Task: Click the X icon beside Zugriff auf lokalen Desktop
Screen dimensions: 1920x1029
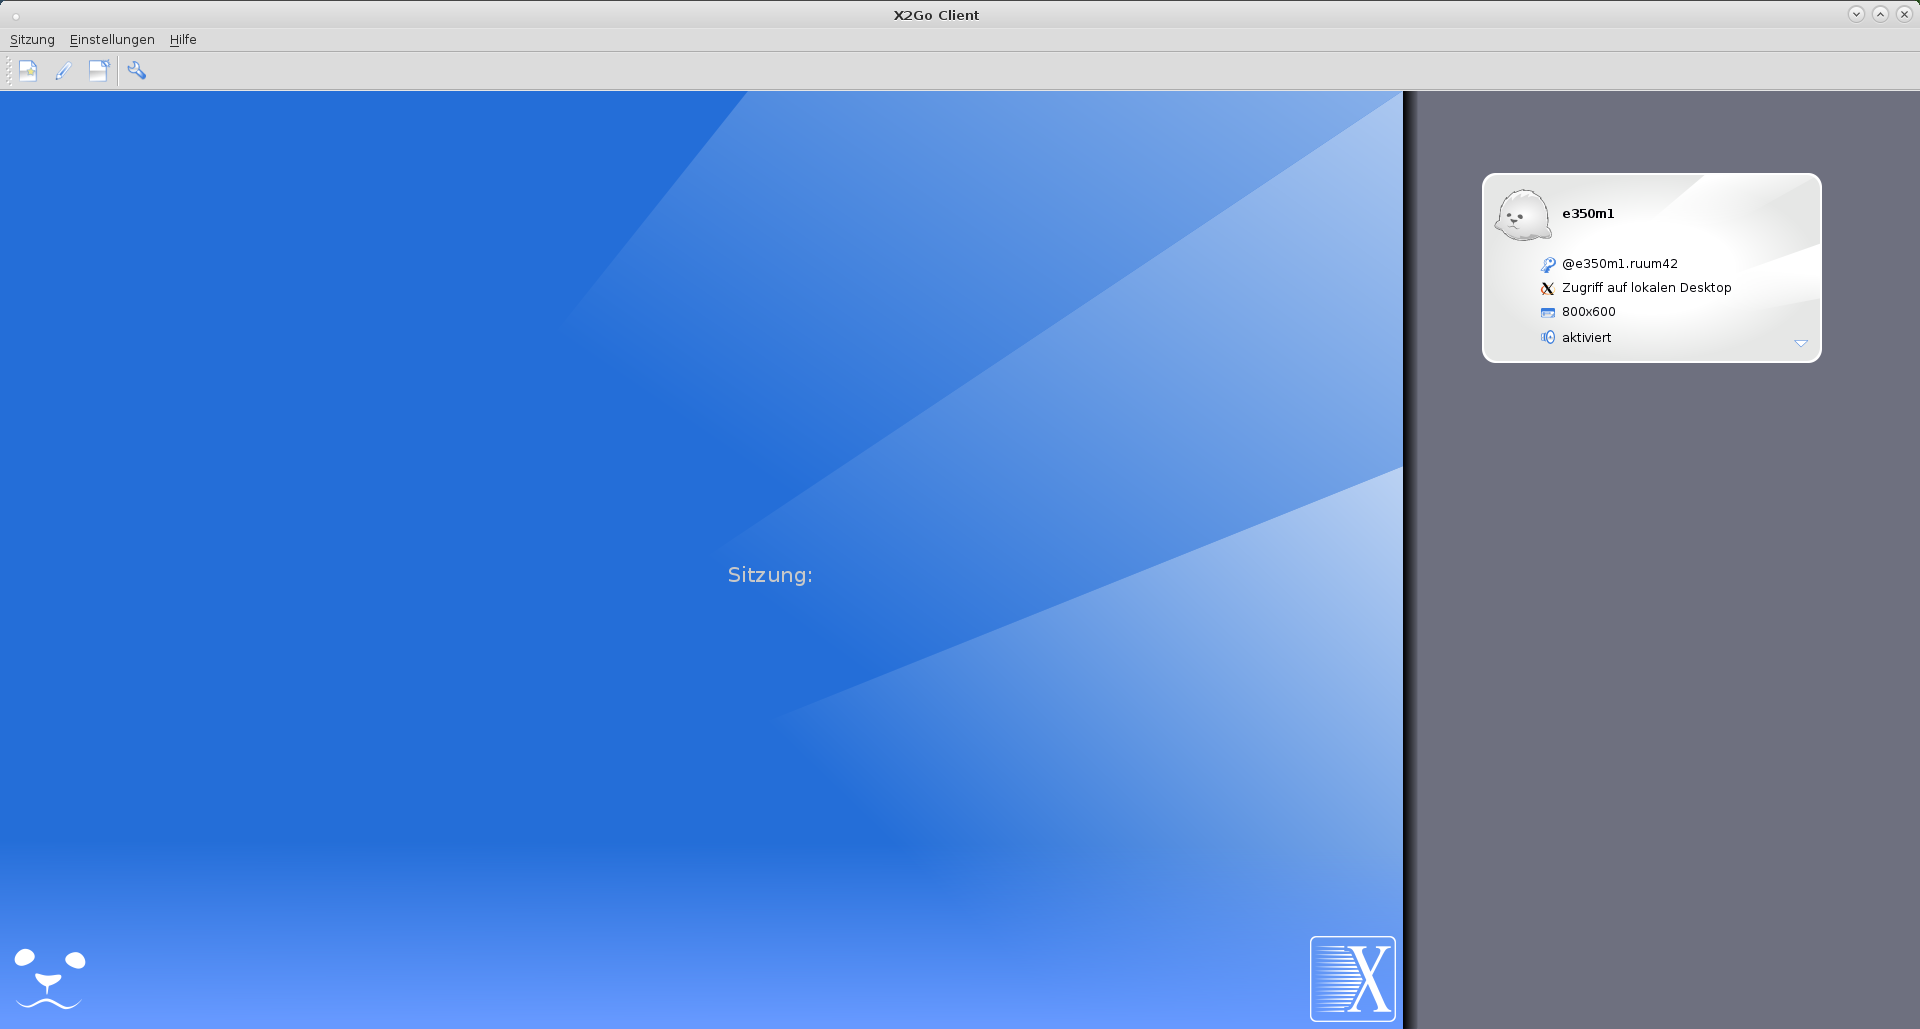Action: point(1548,289)
